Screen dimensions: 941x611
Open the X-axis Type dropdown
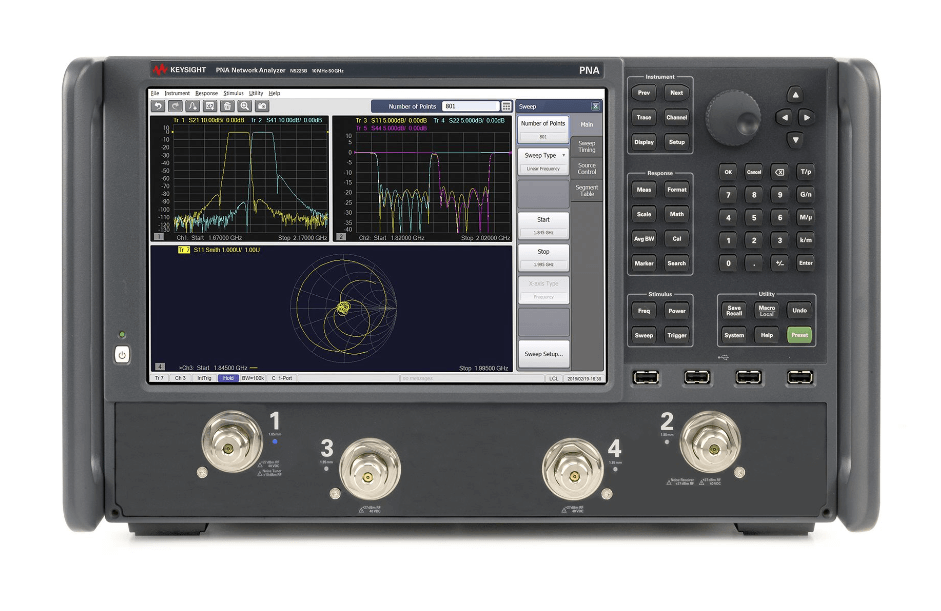[543, 283]
